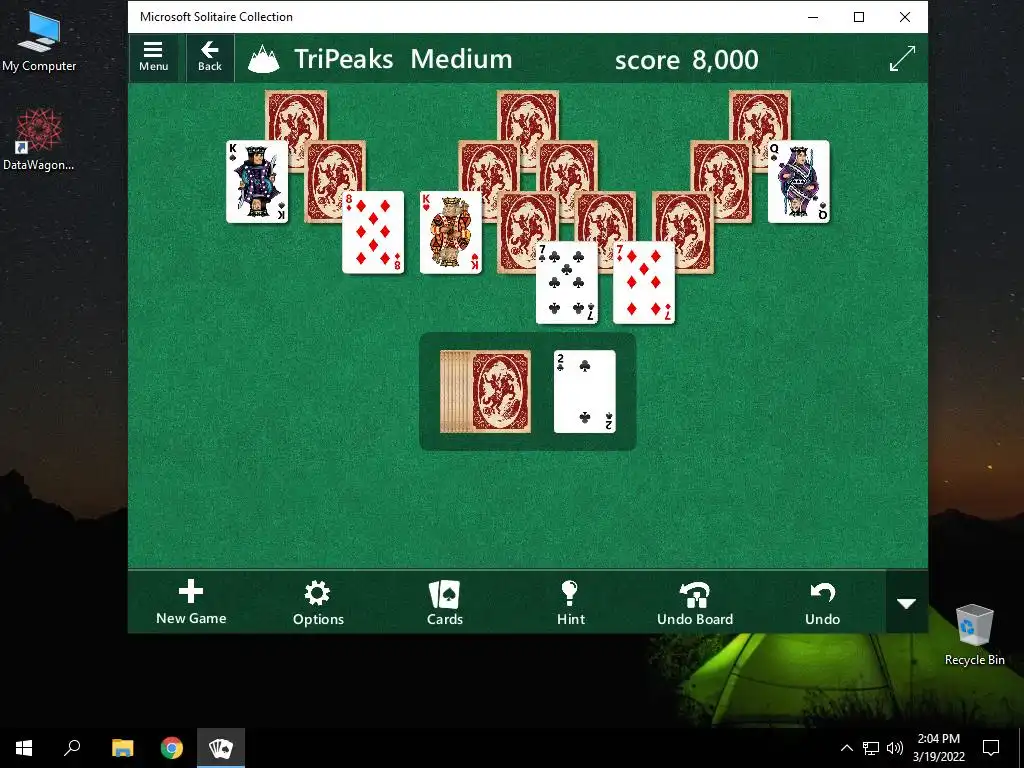Select the 7 of diamonds card
This screenshot has height=768, width=1024.
644,282
